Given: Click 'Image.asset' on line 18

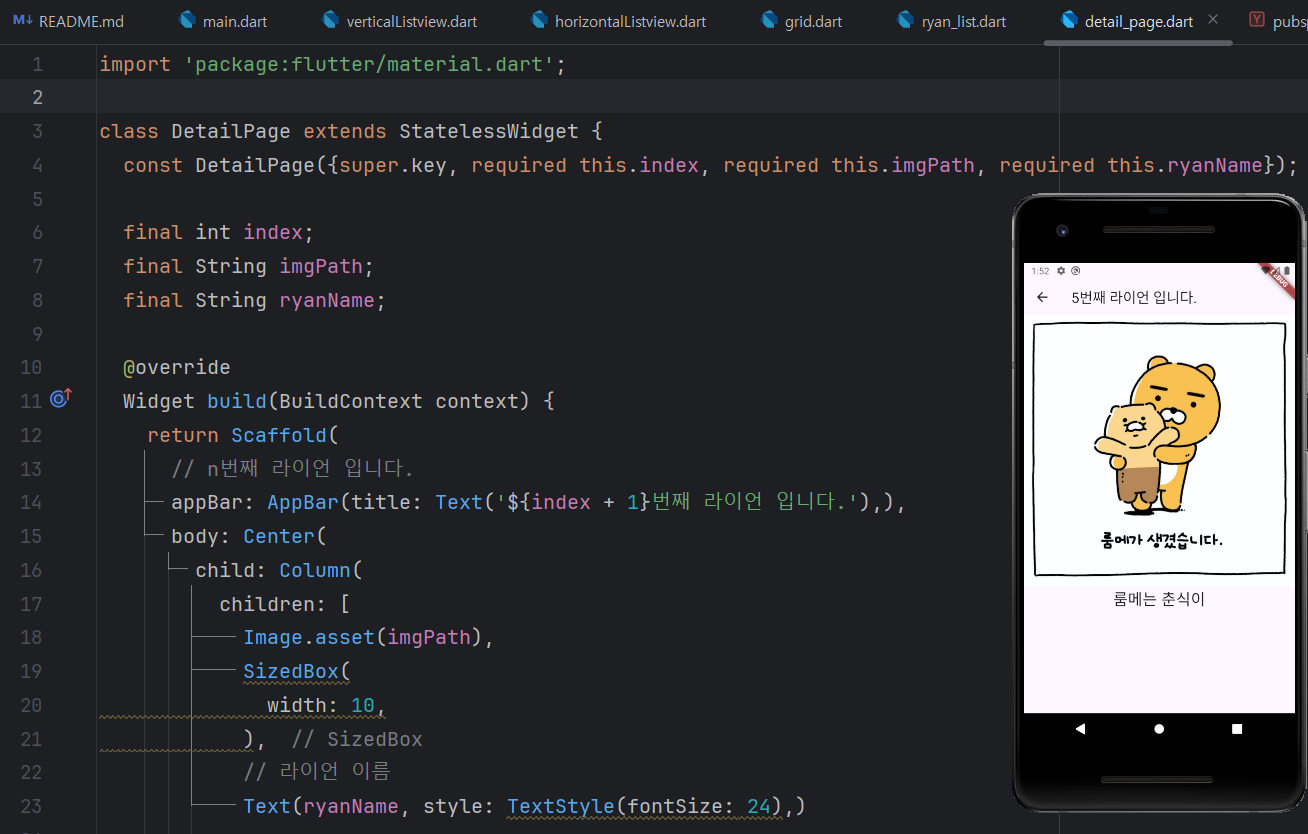Looking at the screenshot, I should 309,637.
